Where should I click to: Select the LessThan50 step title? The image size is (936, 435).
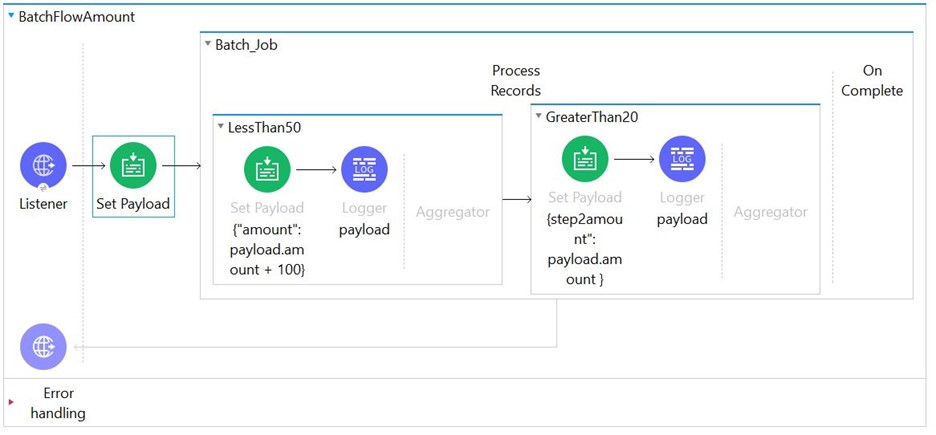click(264, 127)
